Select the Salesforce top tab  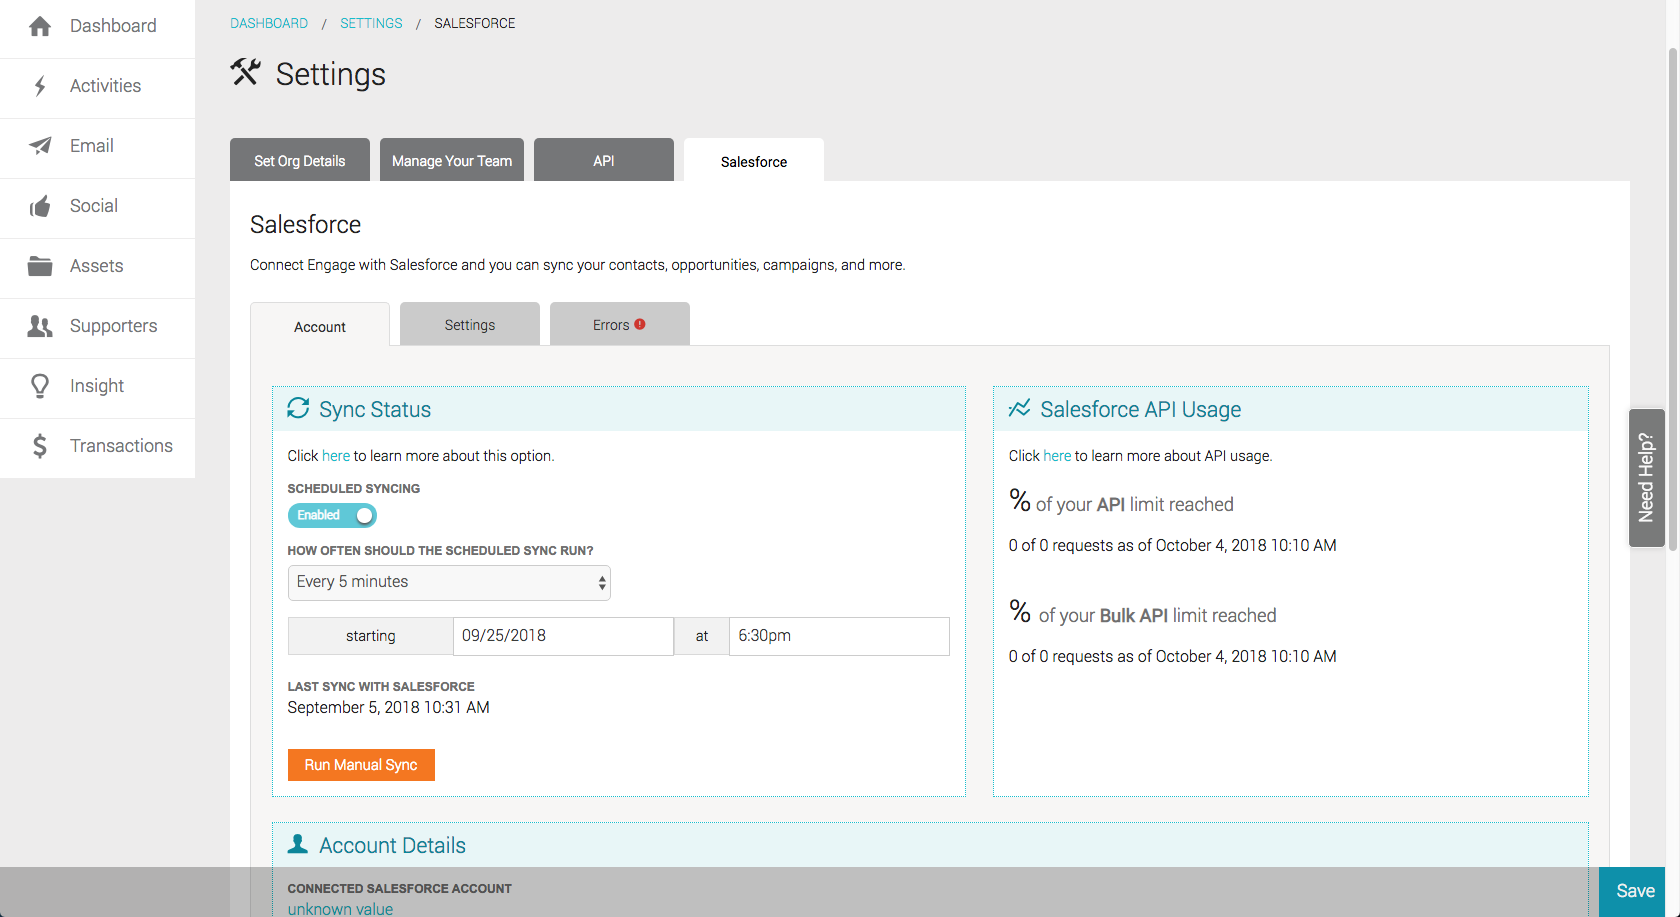[x=754, y=161]
